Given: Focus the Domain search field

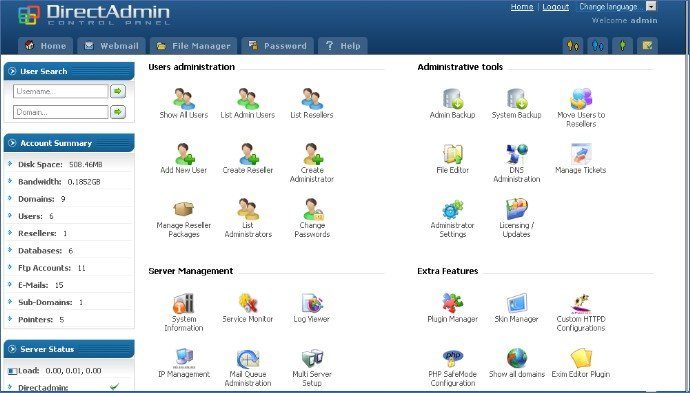Looking at the screenshot, I should (x=61, y=112).
